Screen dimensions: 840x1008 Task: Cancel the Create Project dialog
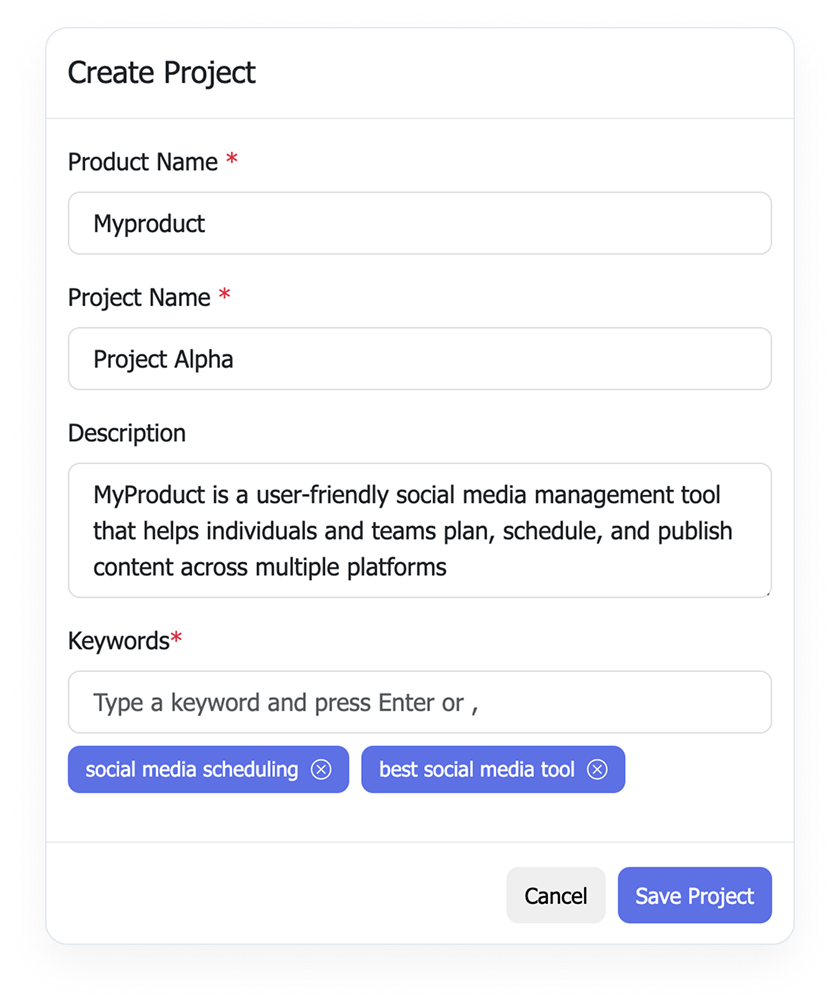(x=556, y=895)
